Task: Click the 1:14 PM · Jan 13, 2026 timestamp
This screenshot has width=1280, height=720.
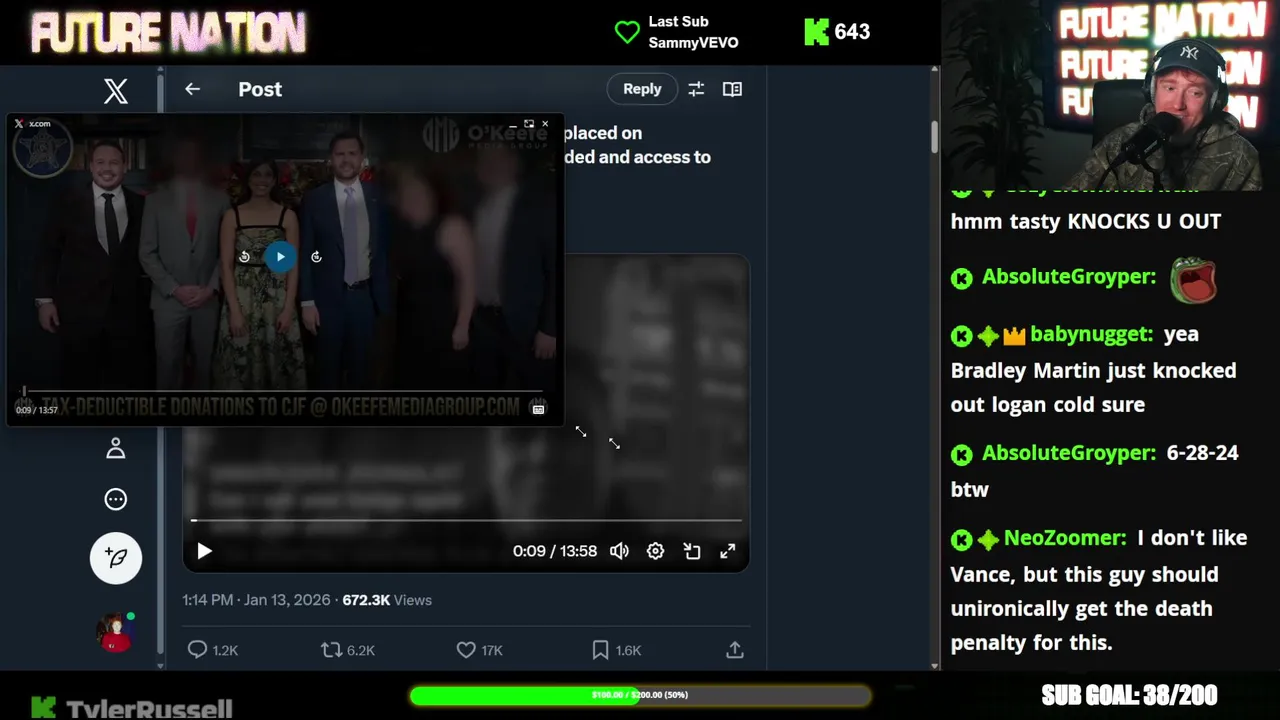Action: pos(256,600)
